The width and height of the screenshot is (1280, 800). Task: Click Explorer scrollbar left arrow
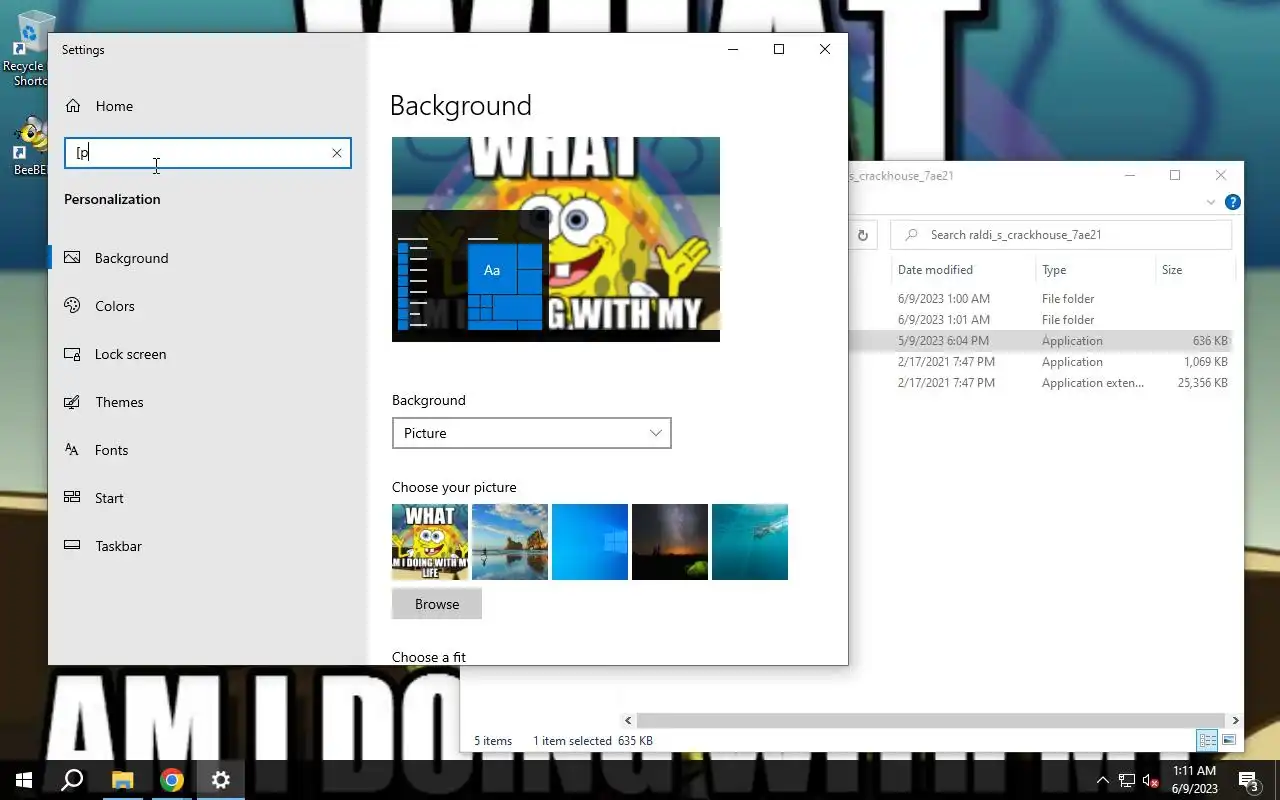(x=628, y=720)
